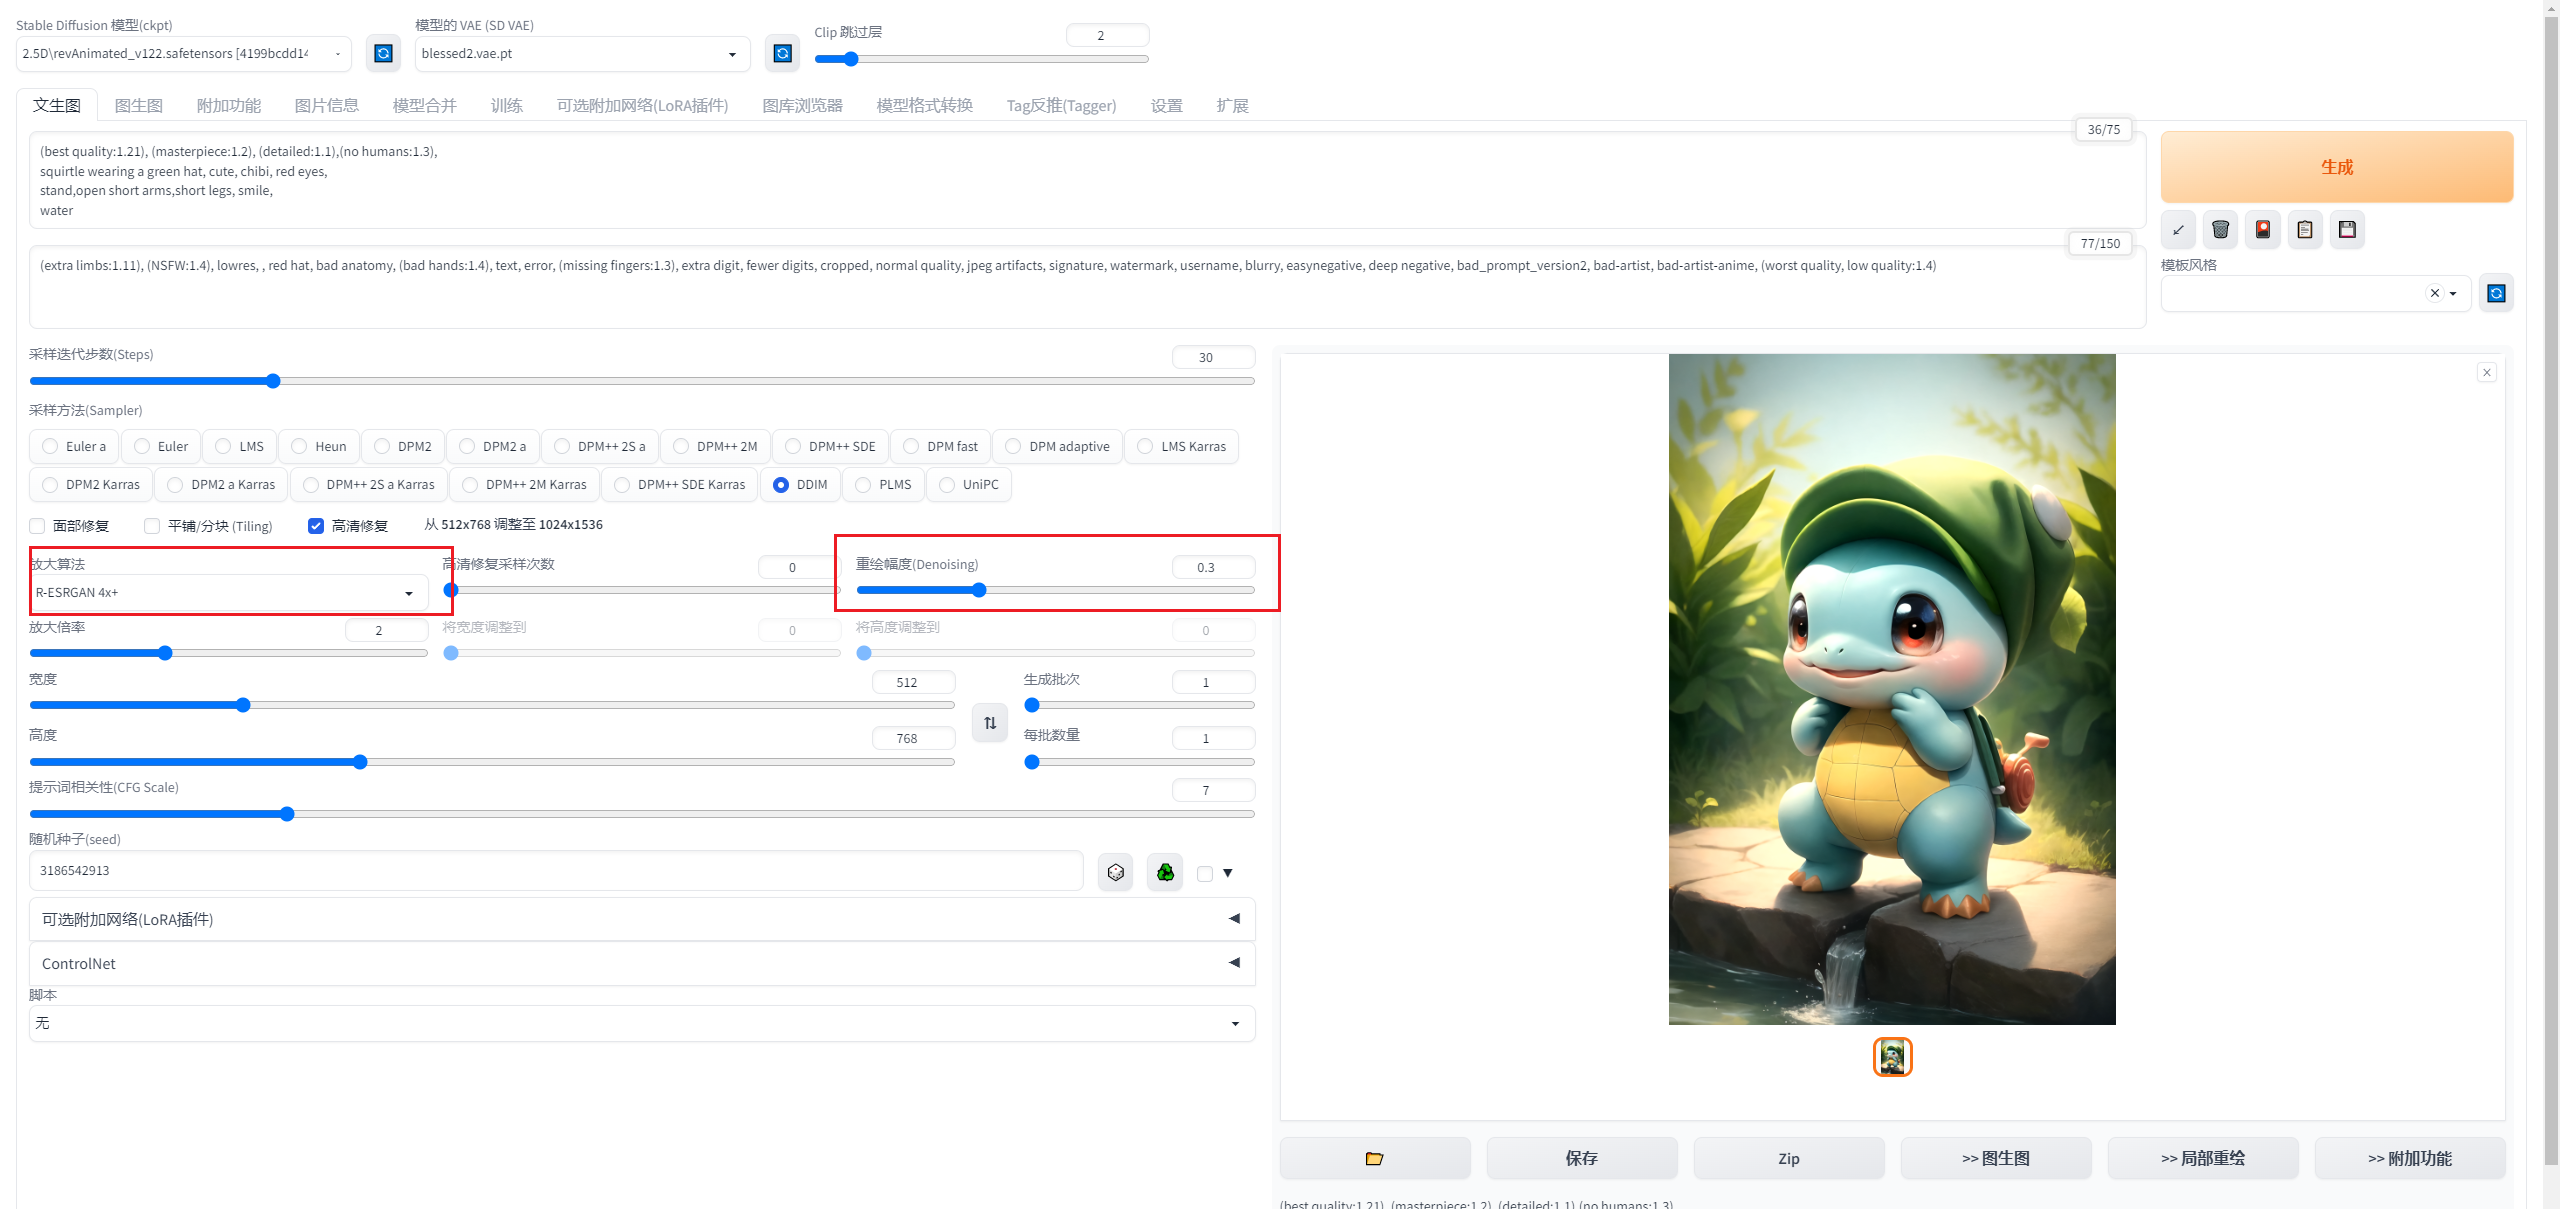The image size is (2560, 1209).
Task: Open the 扩展 tab
Action: coord(1233,105)
